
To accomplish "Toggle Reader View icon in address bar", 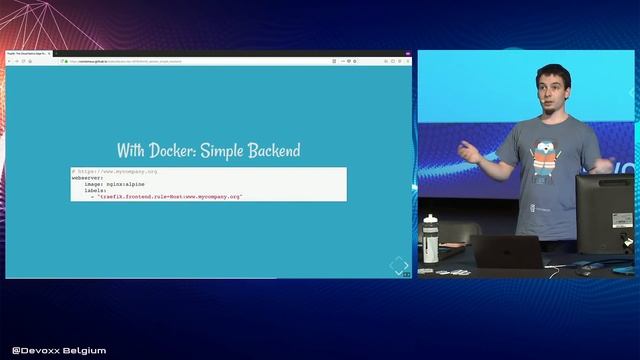I will pos(334,61).
